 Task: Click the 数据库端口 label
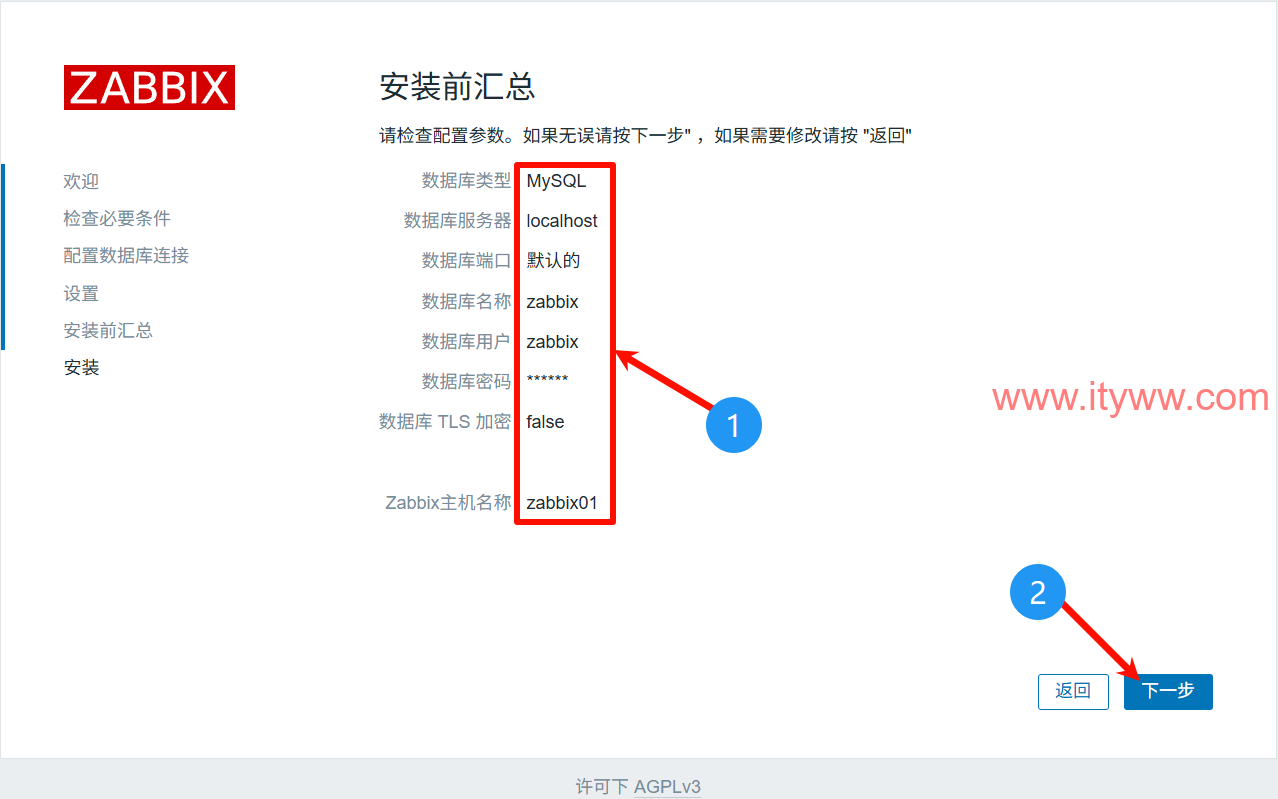coord(466,261)
